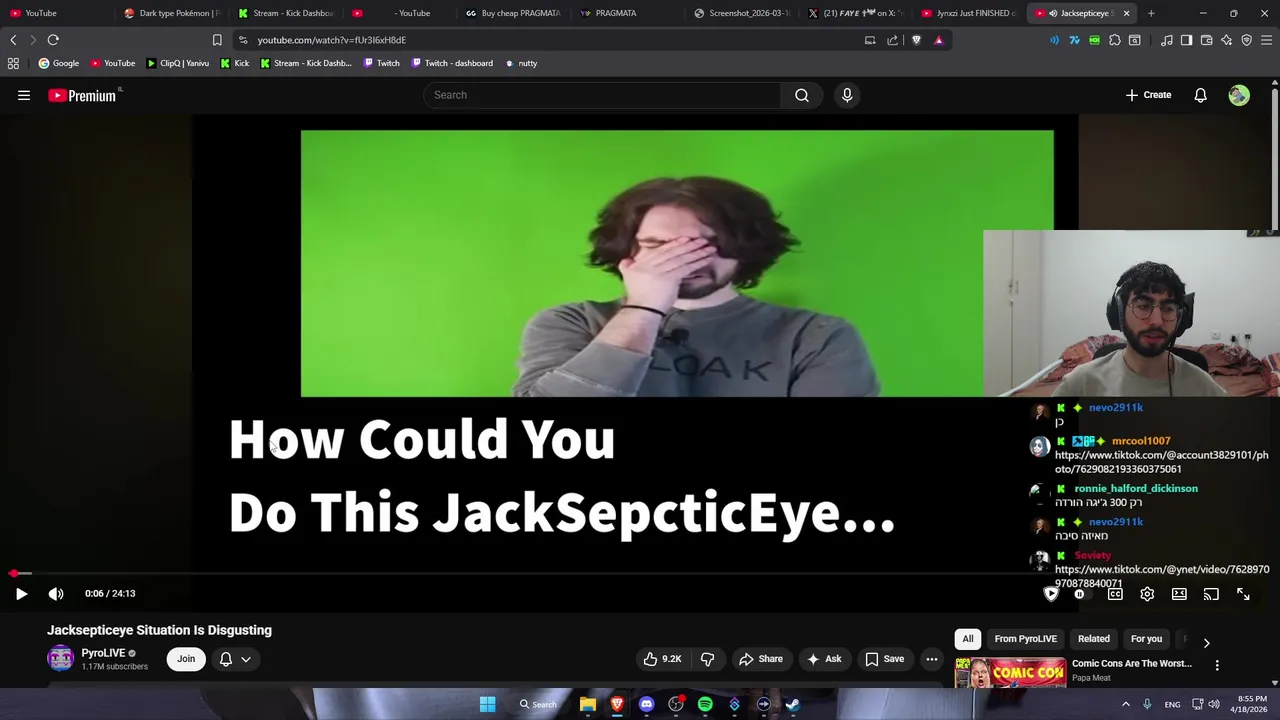Open the browser main hamburger menu
This screenshot has width=1280, height=720.
(1267, 40)
